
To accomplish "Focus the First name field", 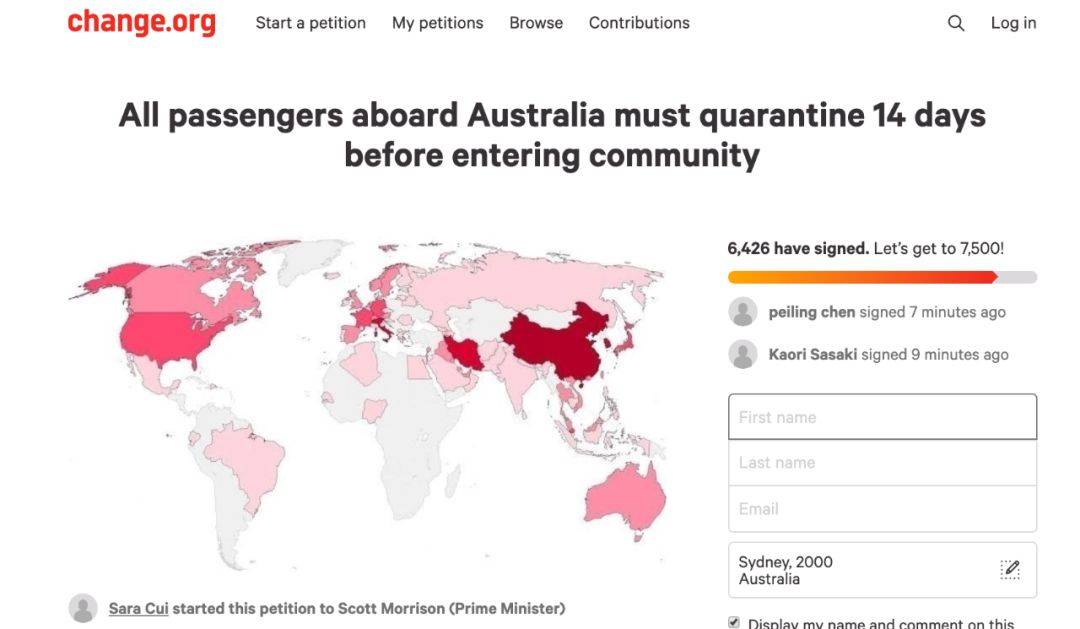I will click(882, 417).
